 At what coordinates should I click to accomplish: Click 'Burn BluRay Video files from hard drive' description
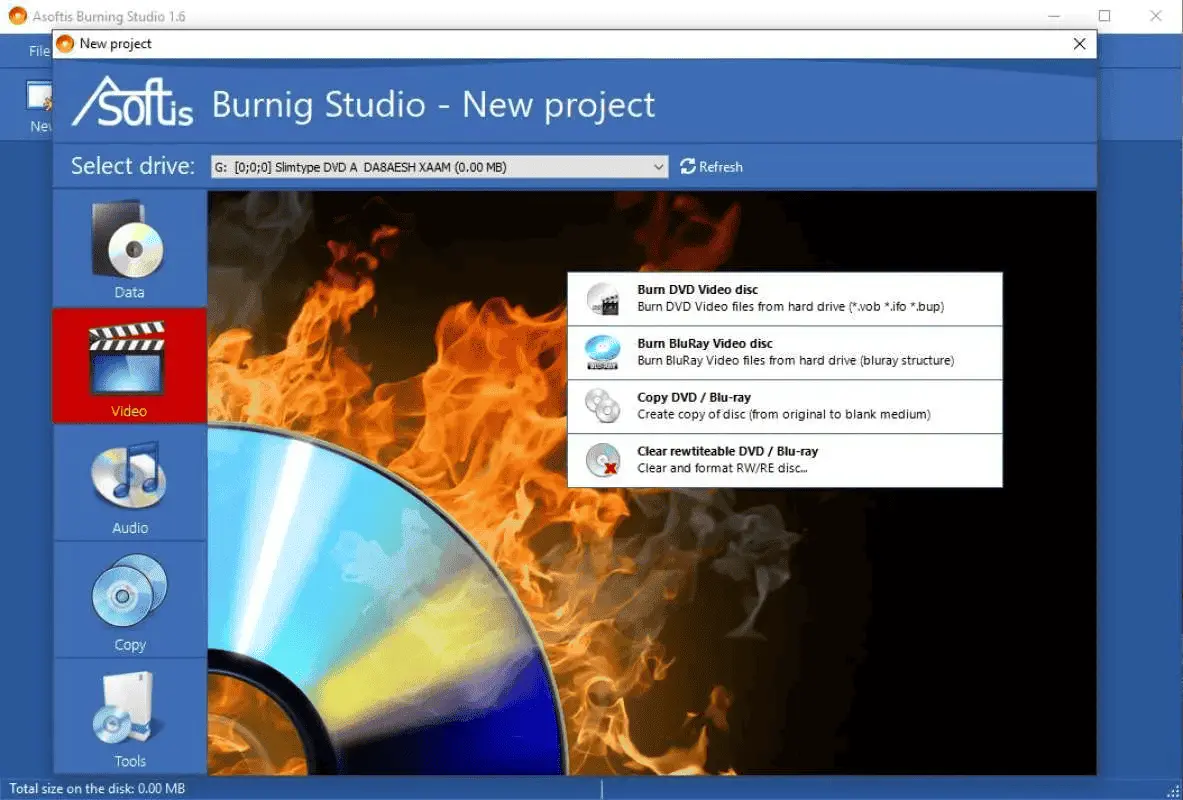tap(795, 360)
